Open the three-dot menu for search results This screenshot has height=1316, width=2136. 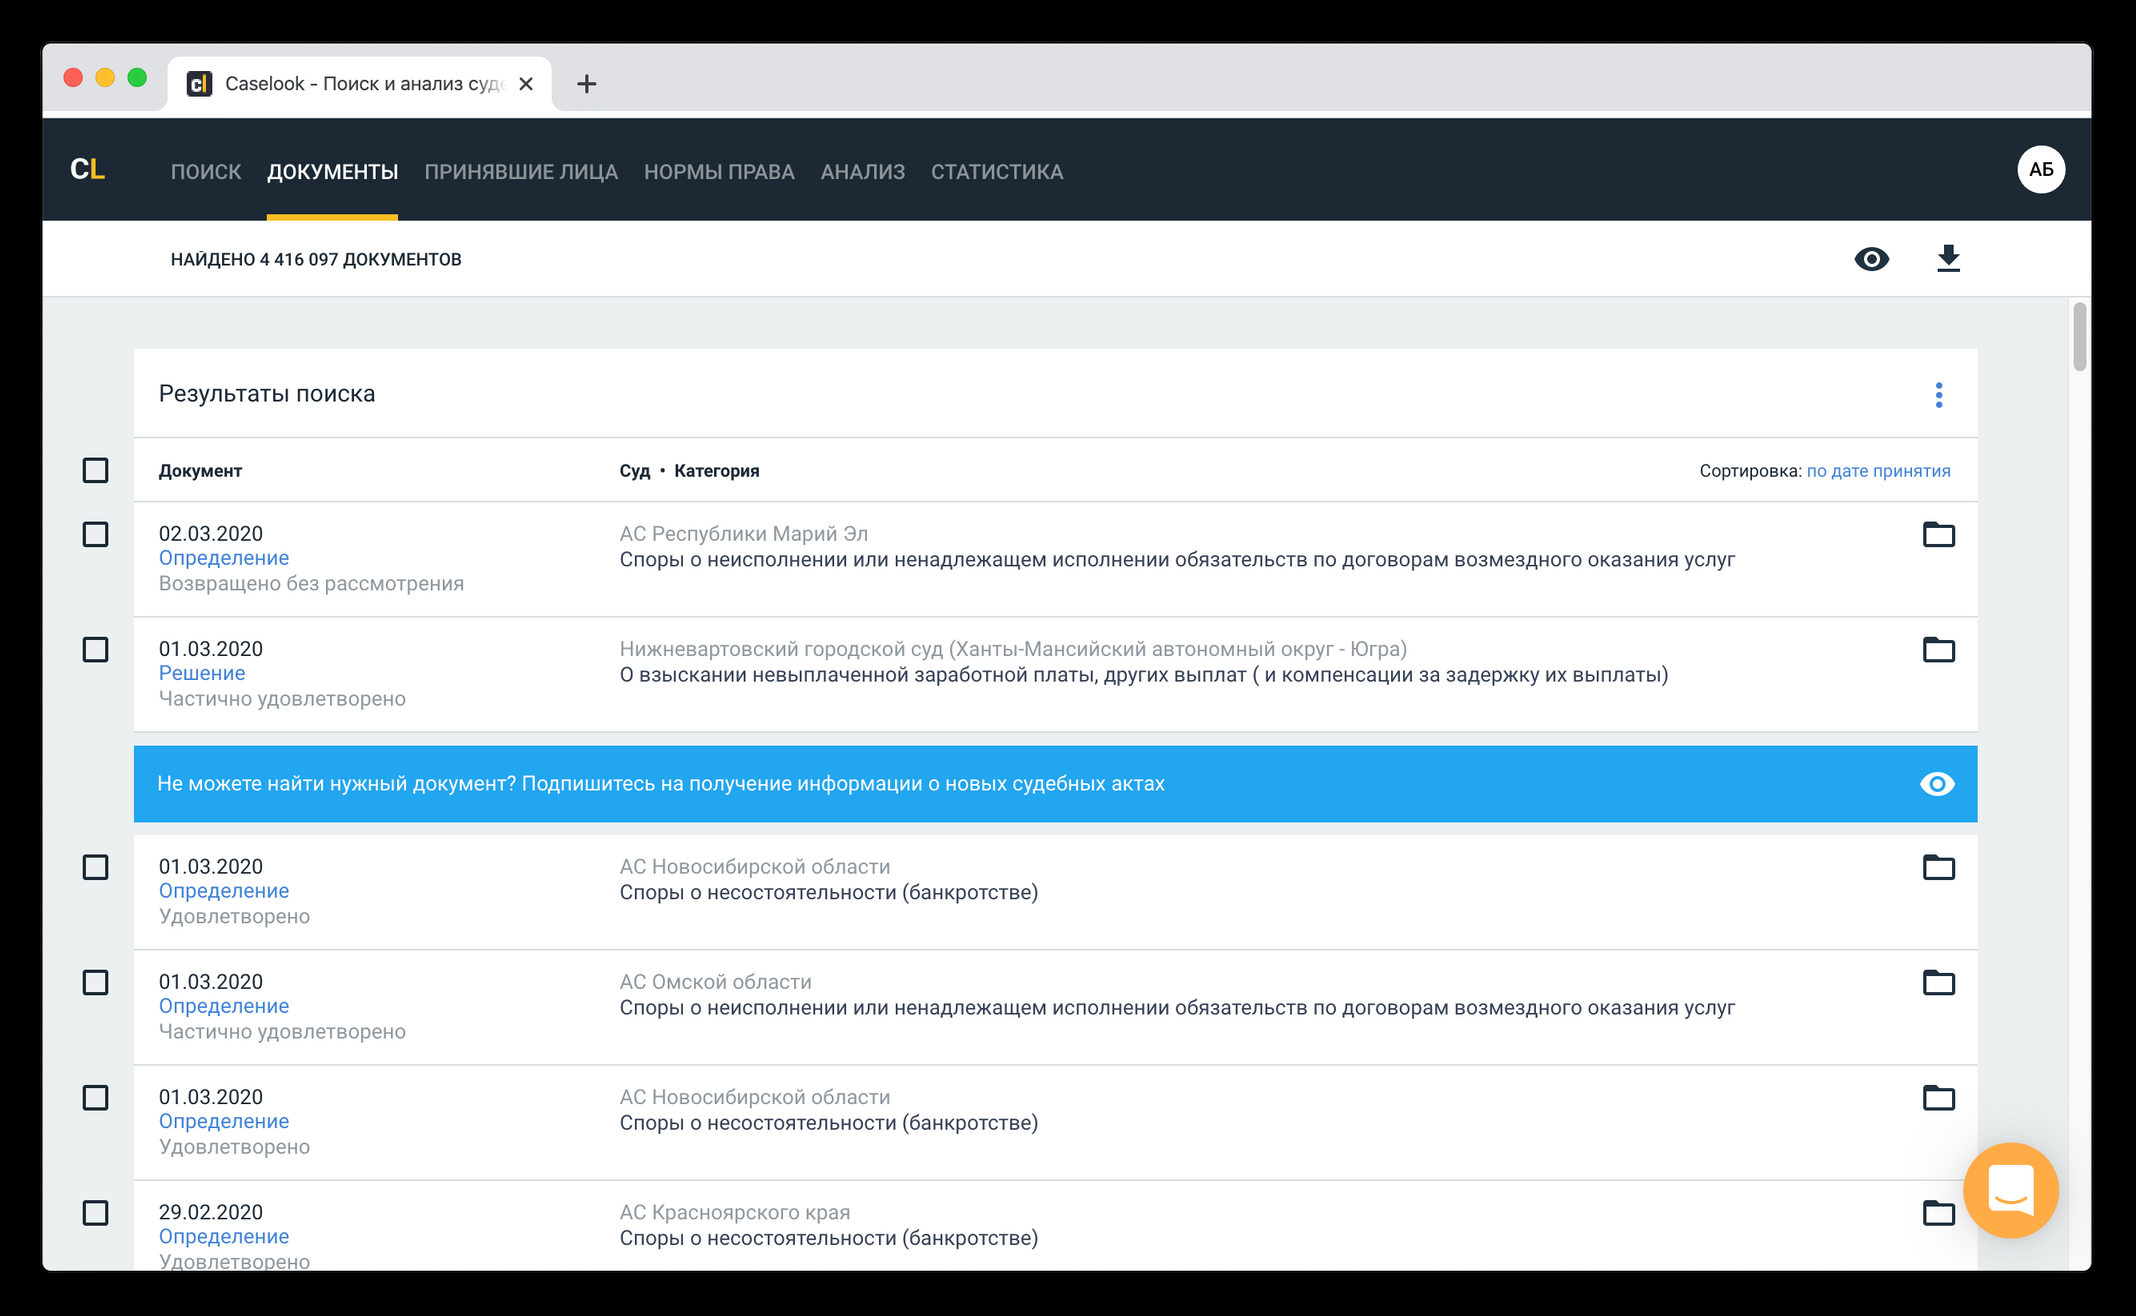point(1938,395)
